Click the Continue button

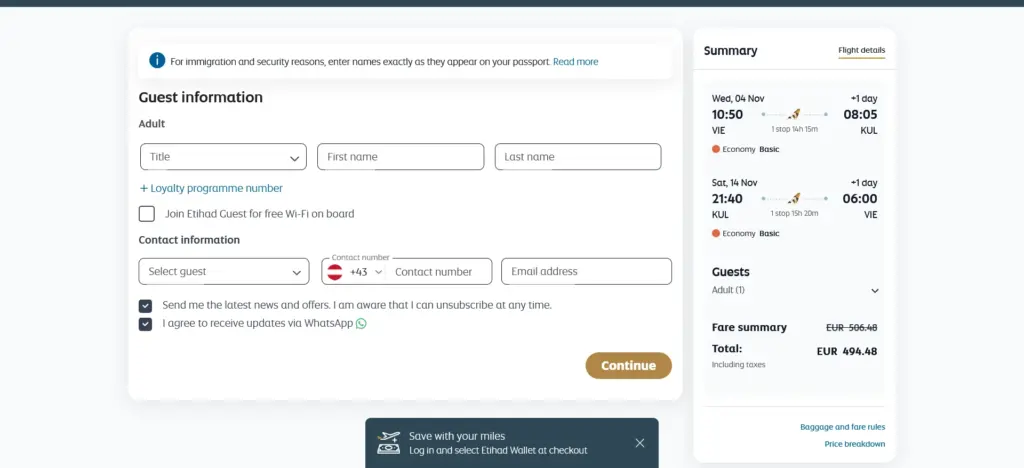tap(628, 366)
